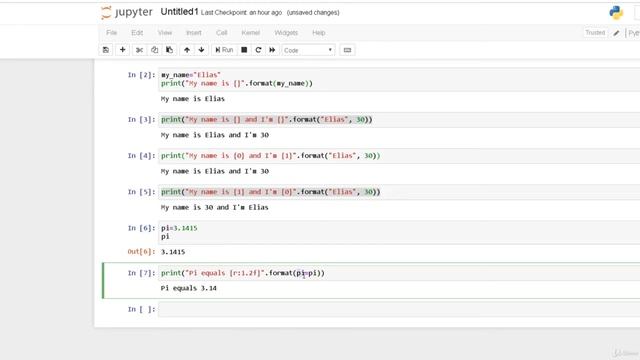Open the Widgets menu

click(286, 33)
